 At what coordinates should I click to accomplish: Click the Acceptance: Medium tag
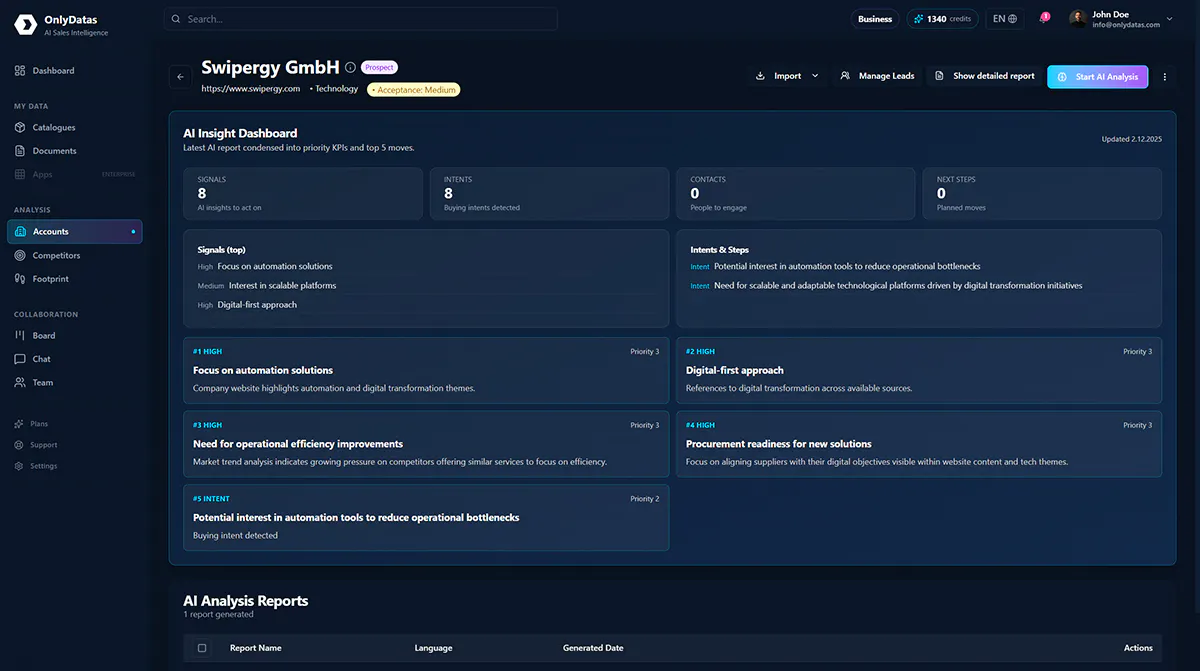[x=414, y=90]
